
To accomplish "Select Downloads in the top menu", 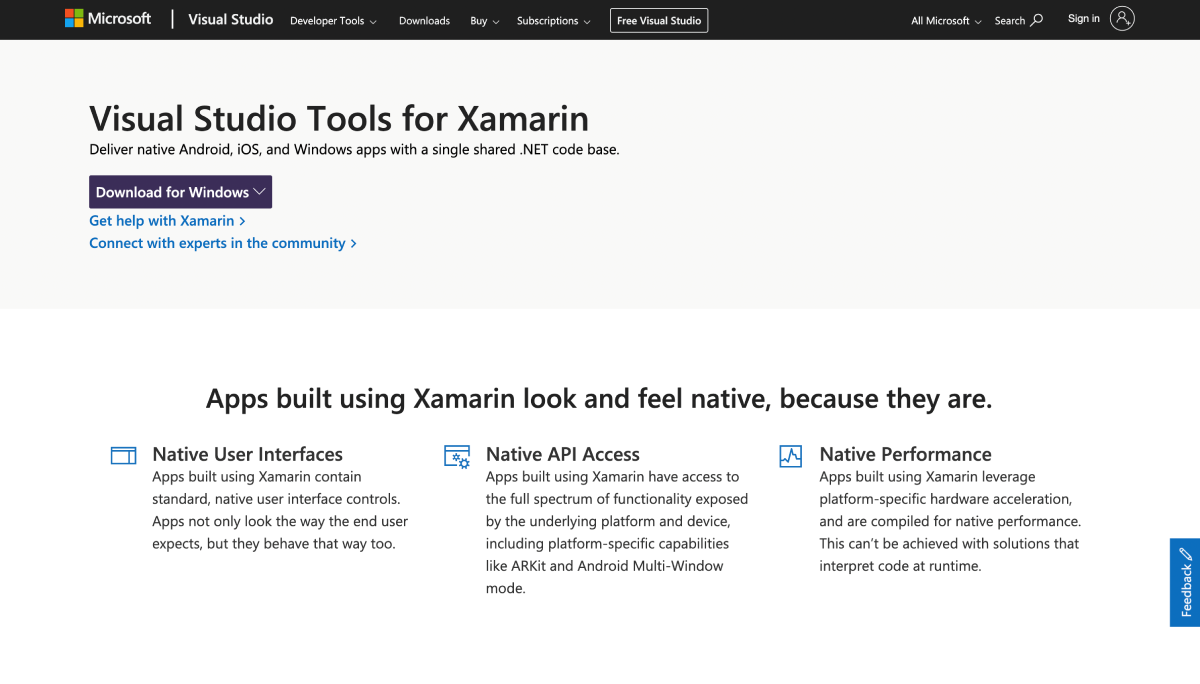I will (x=424, y=20).
